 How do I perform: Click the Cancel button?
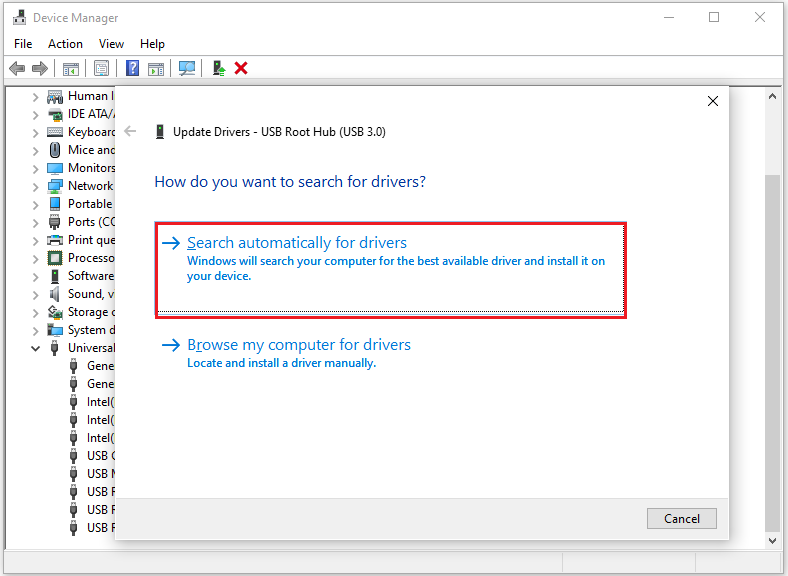pyautogui.click(x=681, y=518)
